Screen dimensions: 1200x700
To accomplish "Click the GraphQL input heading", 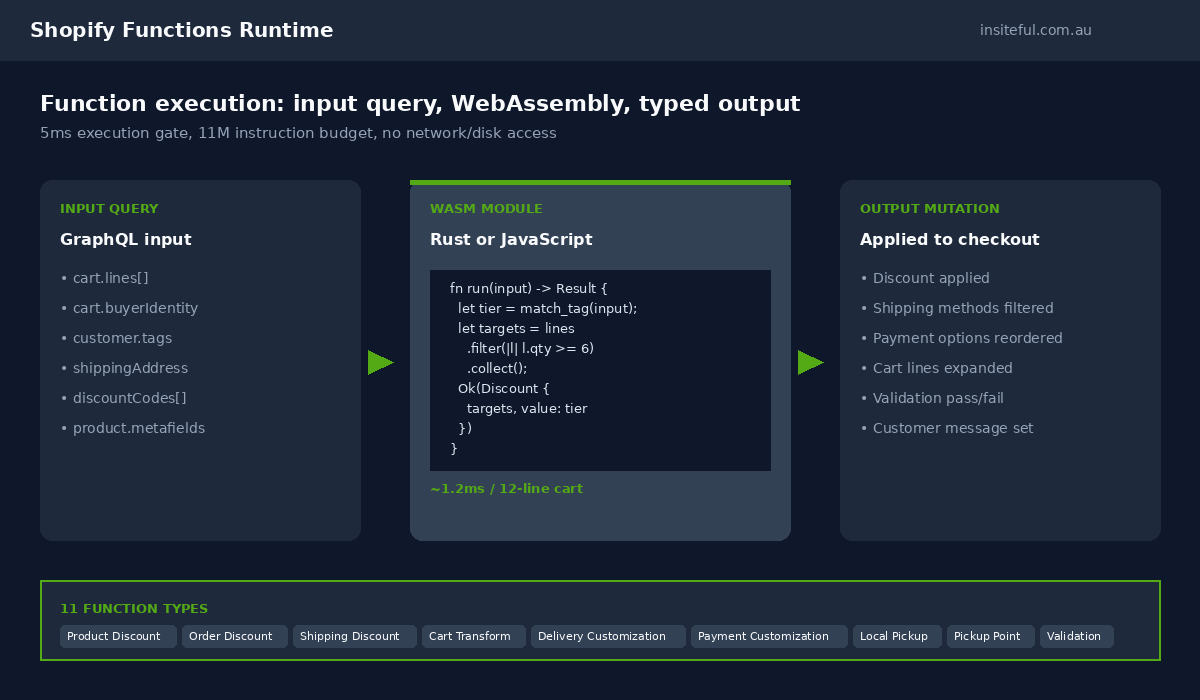I will pyautogui.click(x=126, y=240).
